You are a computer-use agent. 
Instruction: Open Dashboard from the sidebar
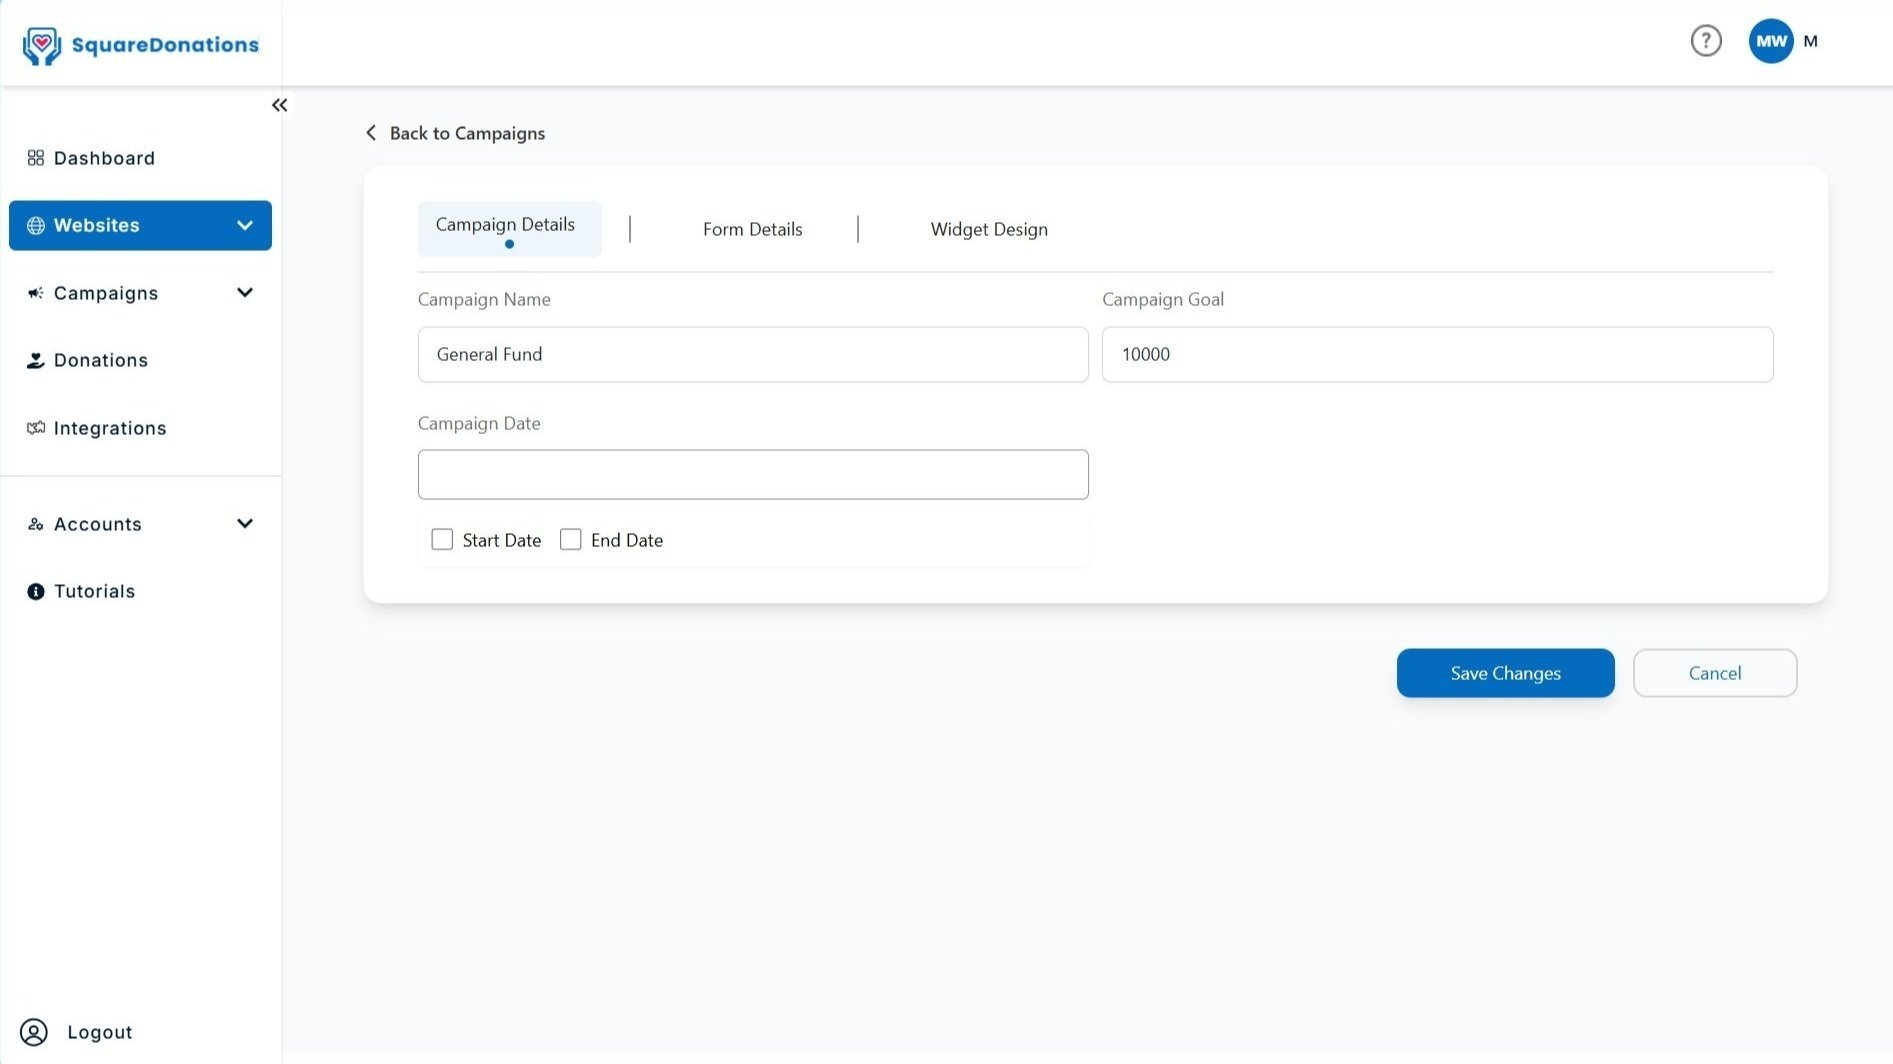click(x=104, y=158)
